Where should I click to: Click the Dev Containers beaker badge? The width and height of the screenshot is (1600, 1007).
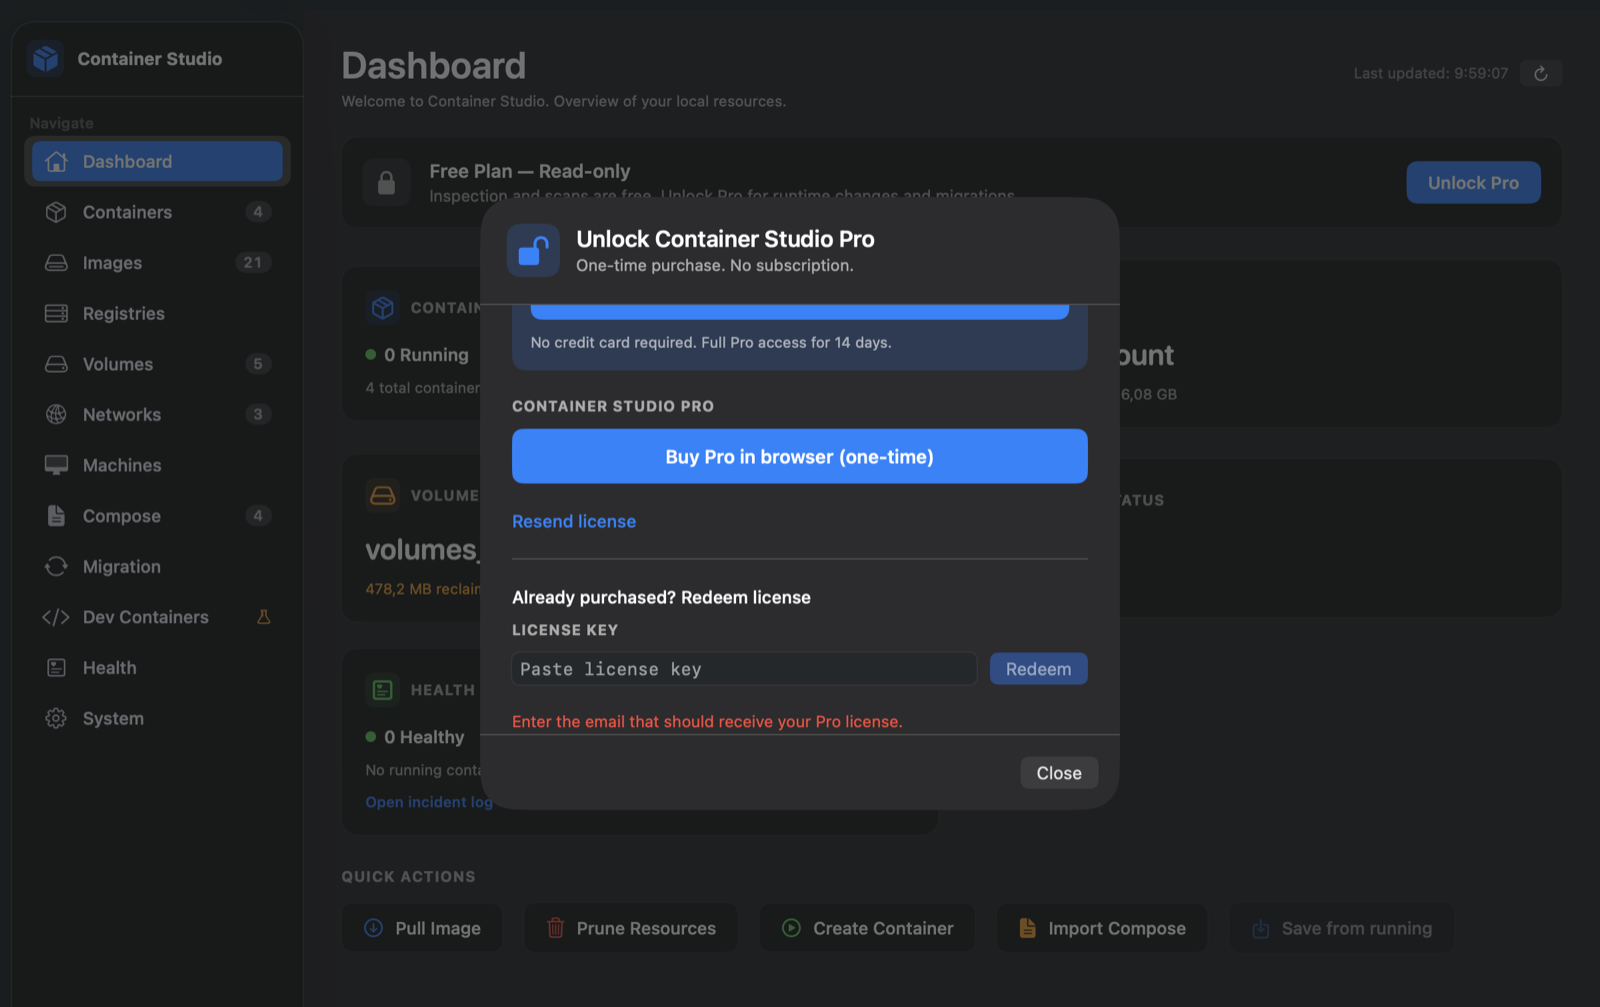click(x=264, y=617)
